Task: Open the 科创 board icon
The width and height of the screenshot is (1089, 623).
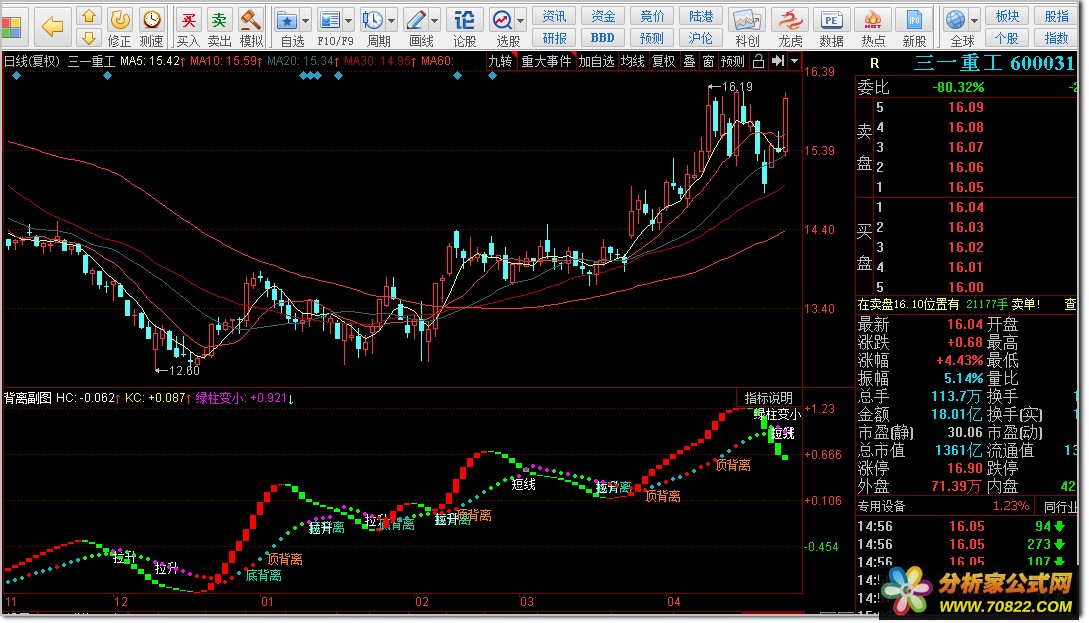Action: click(x=747, y=28)
